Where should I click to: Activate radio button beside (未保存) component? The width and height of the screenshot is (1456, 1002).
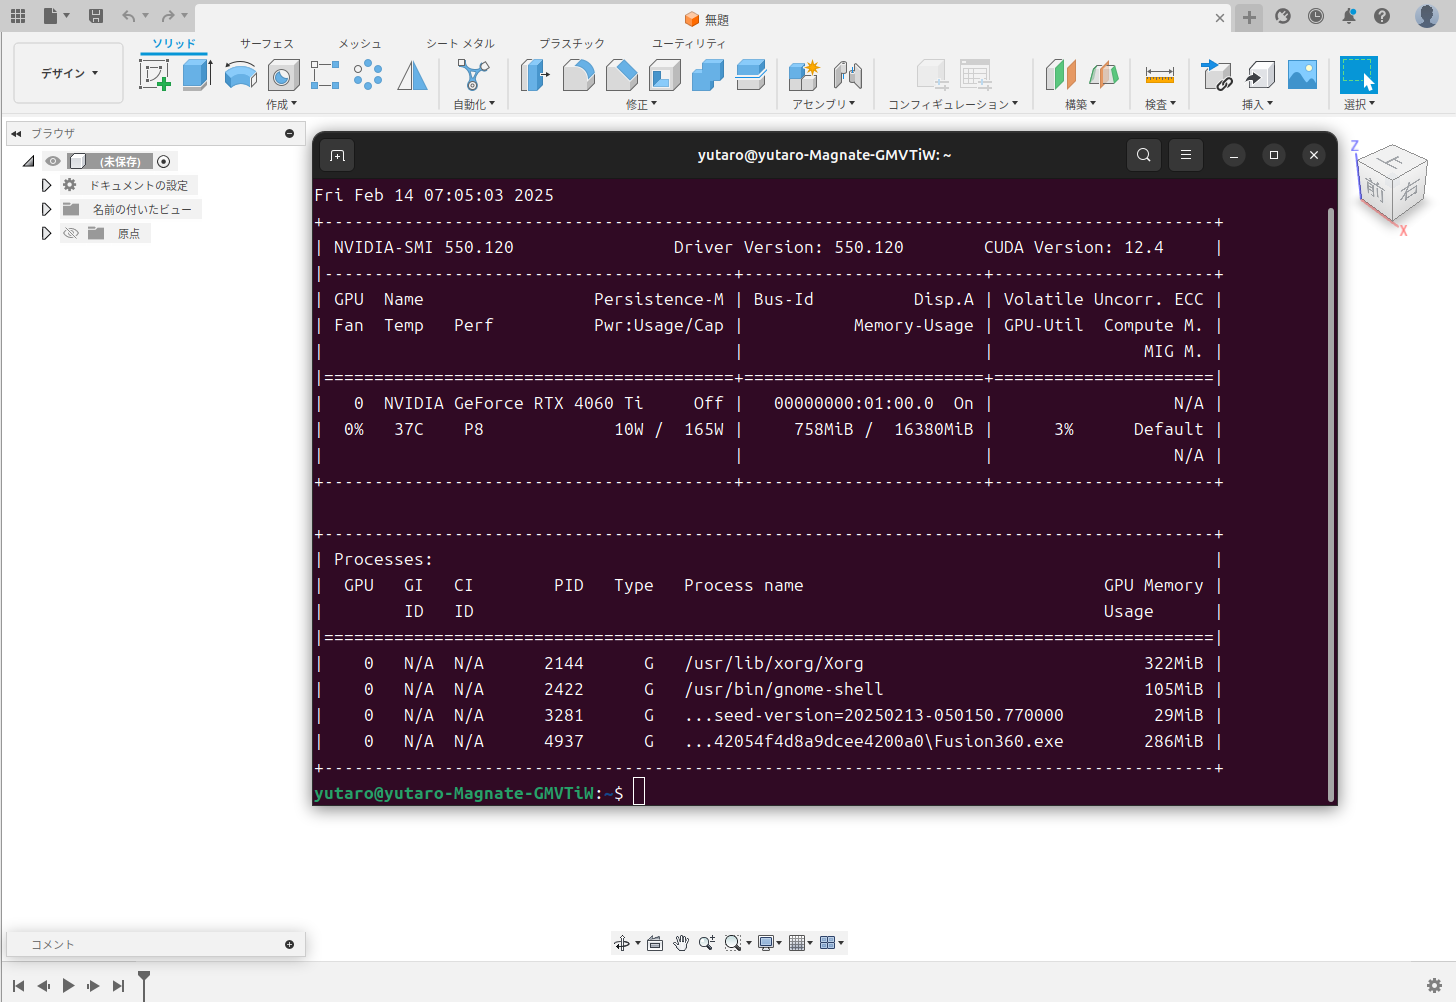pyautogui.click(x=164, y=161)
